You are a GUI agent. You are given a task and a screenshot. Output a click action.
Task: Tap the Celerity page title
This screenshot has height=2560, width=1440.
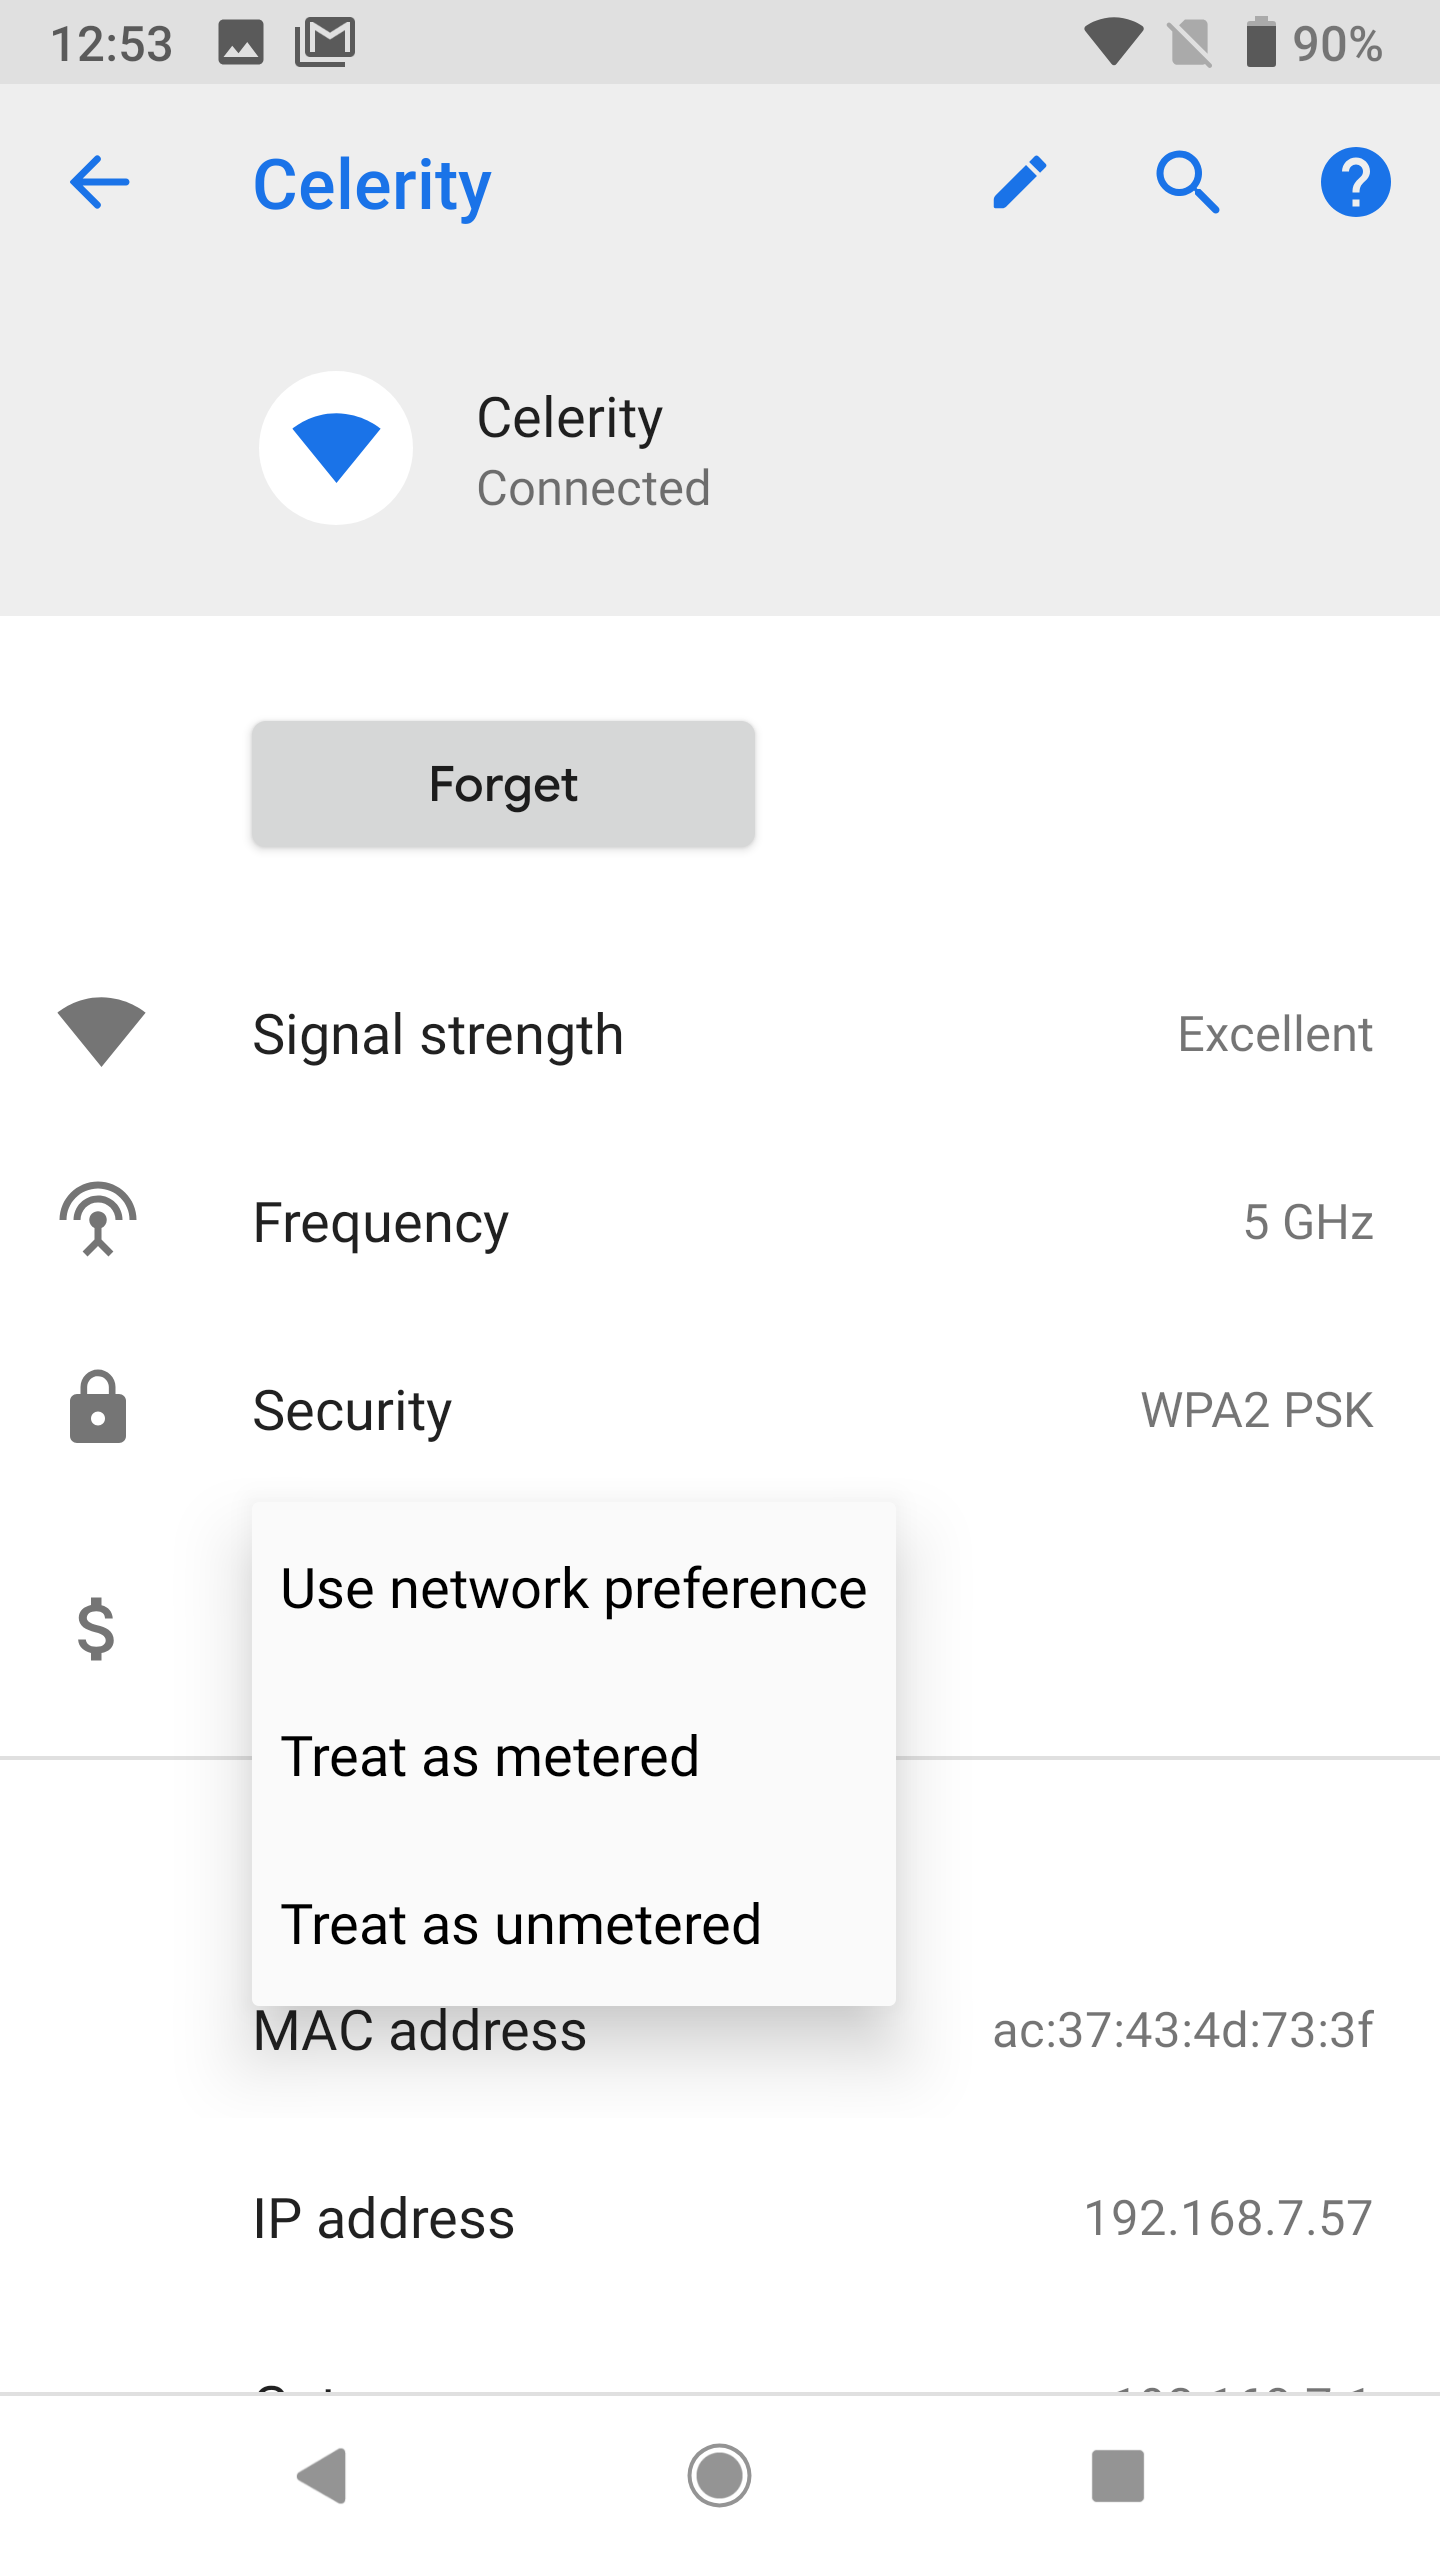pos(372,185)
